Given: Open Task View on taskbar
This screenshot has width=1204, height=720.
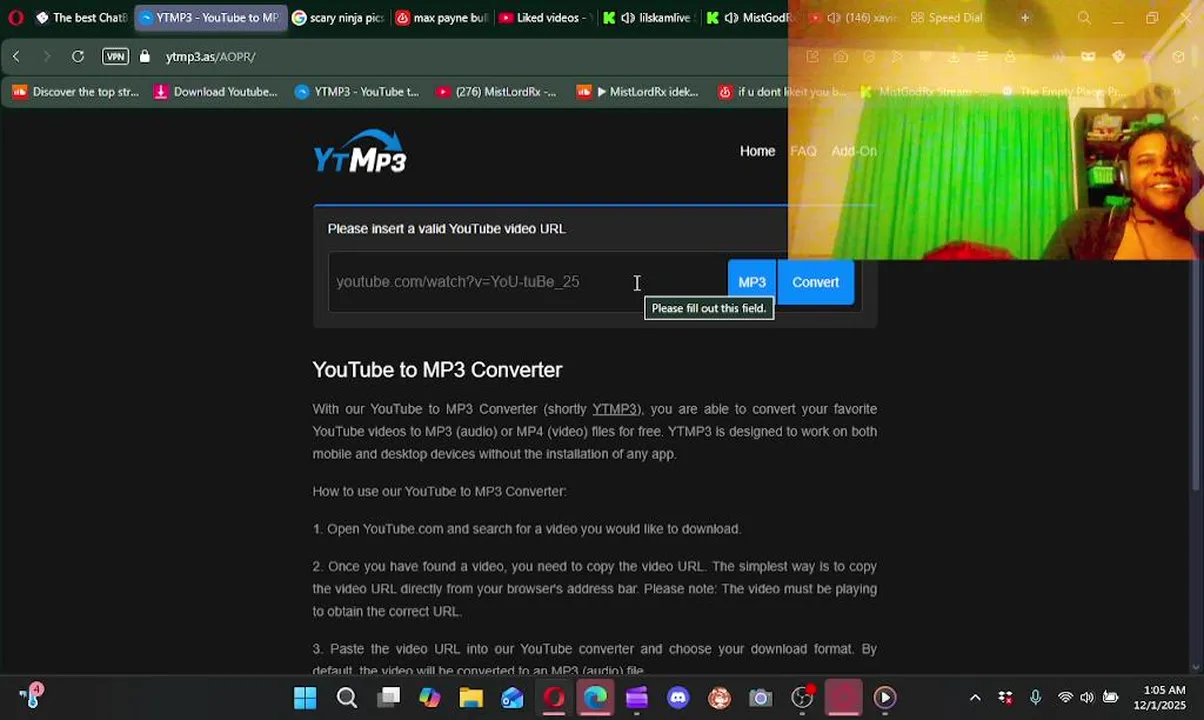Looking at the screenshot, I should tap(389, 697).
